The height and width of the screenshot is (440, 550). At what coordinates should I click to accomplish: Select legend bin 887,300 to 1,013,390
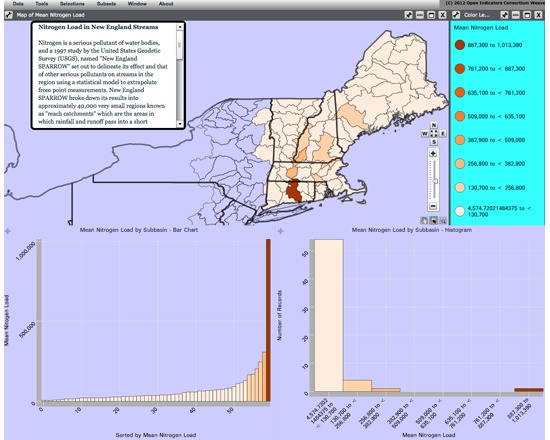[488, 45]
